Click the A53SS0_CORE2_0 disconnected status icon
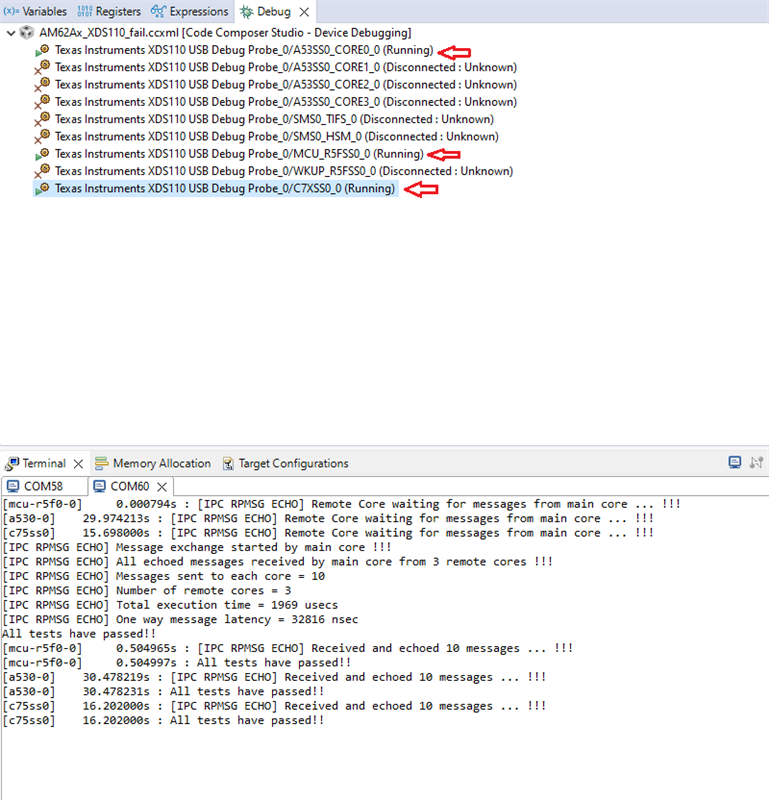The height and width of the screenshot is (800, 769). tap(42, 85)
